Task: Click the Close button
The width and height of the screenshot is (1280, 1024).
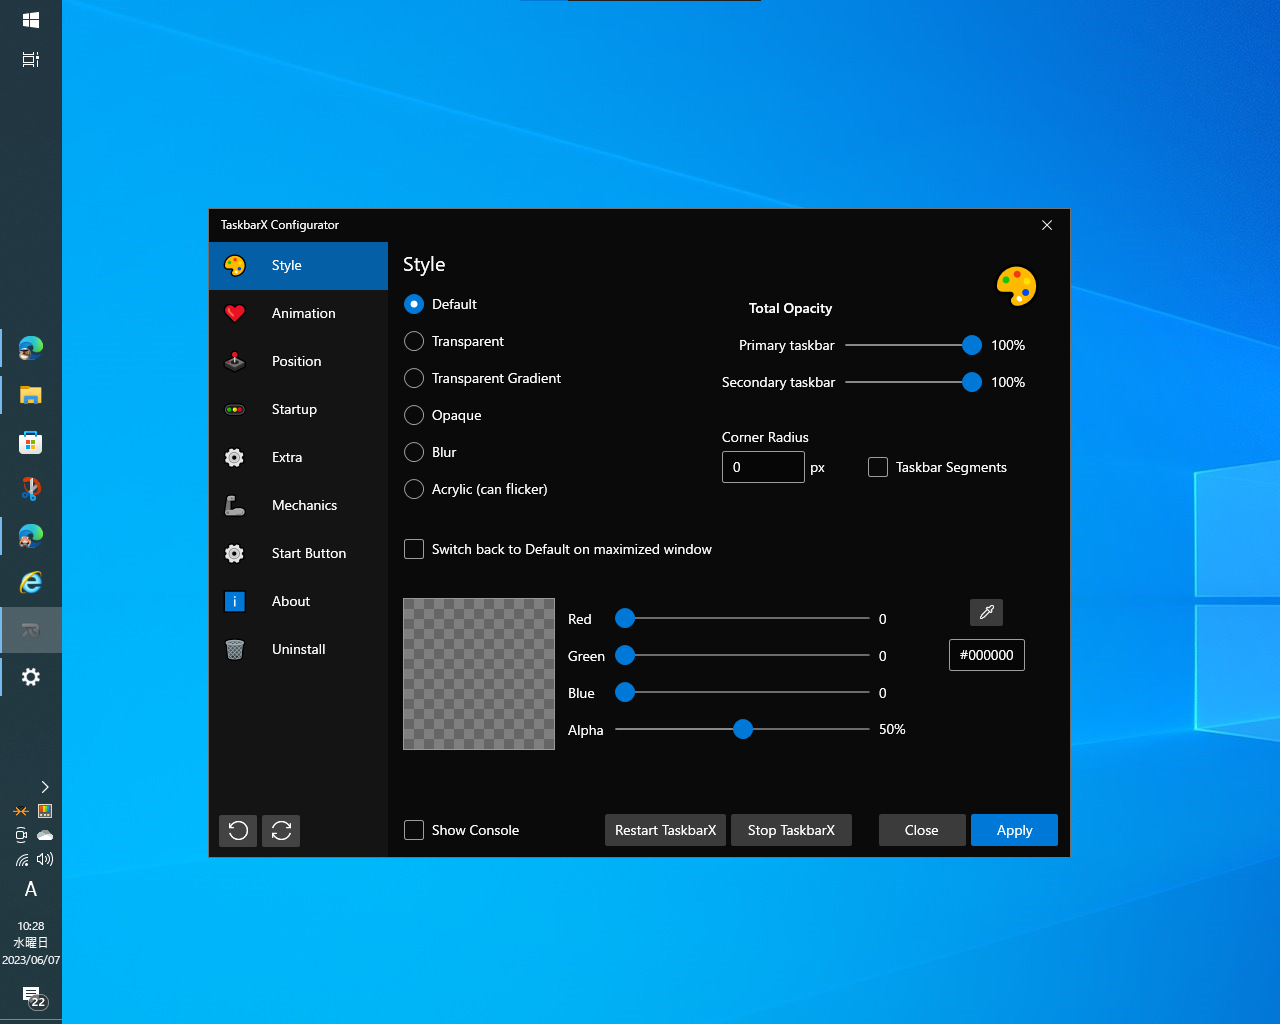Action: point(922,830)
